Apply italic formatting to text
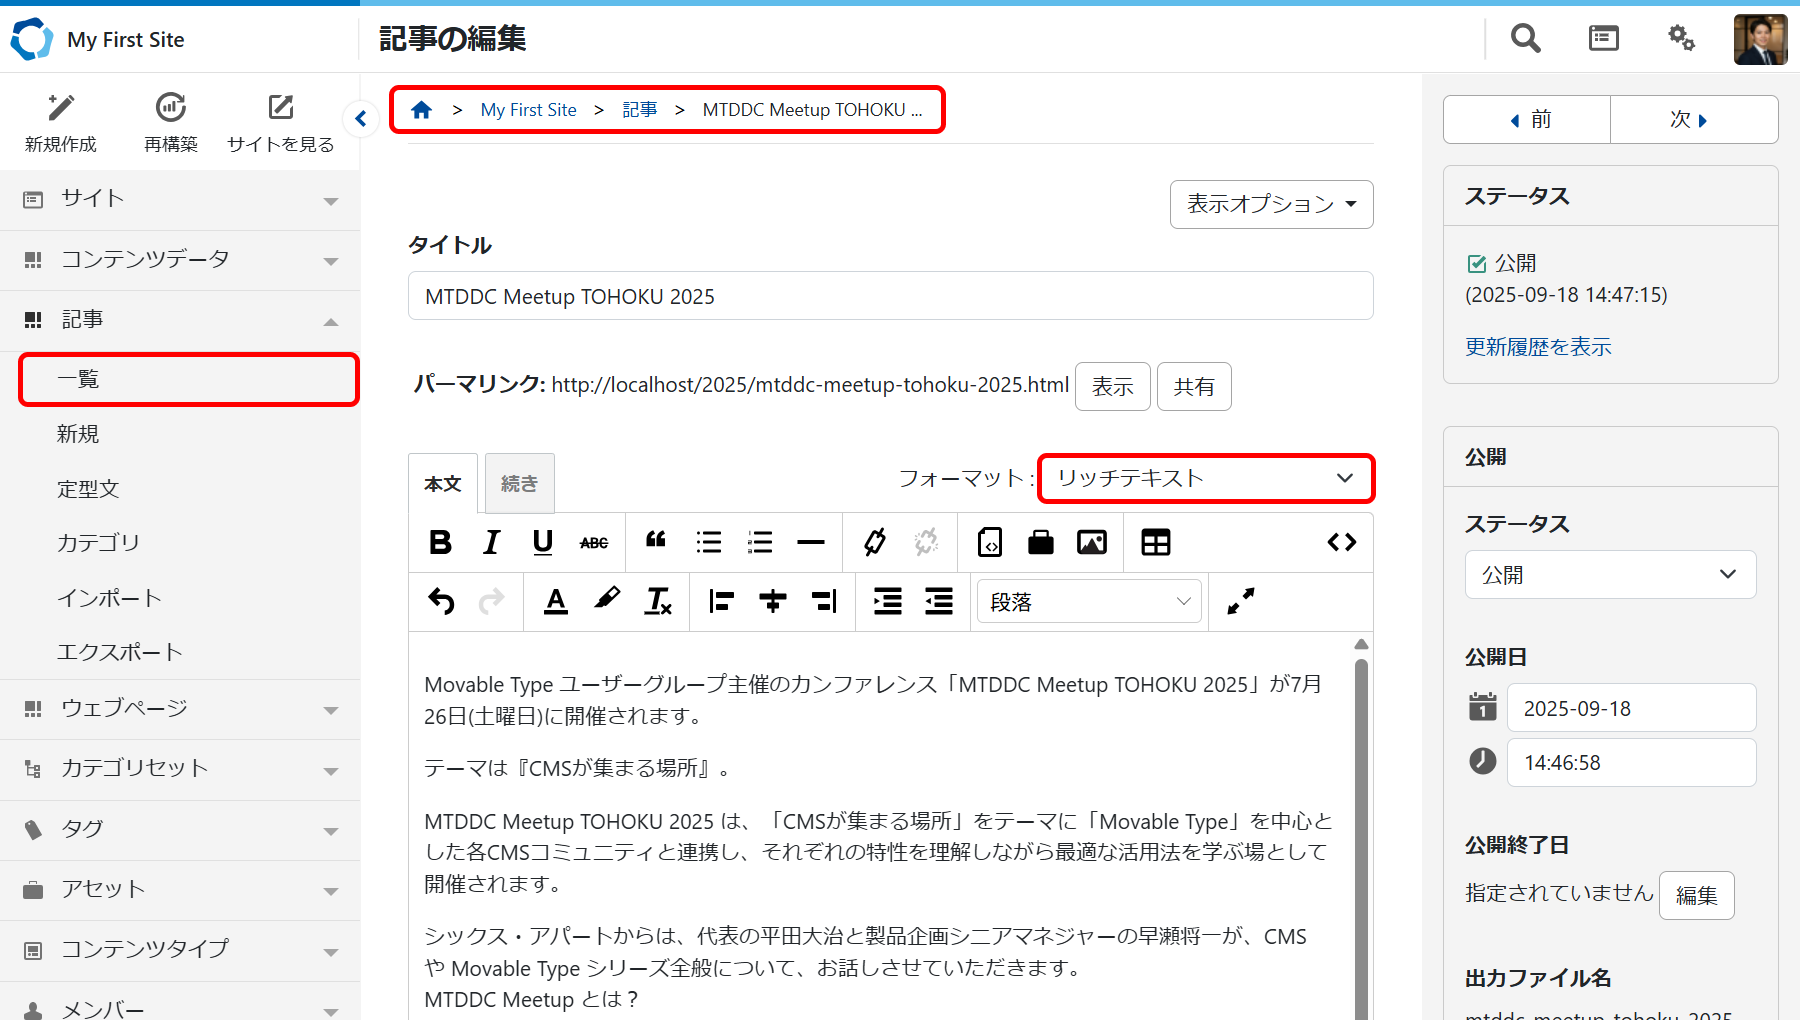 (x=491, y=542)
